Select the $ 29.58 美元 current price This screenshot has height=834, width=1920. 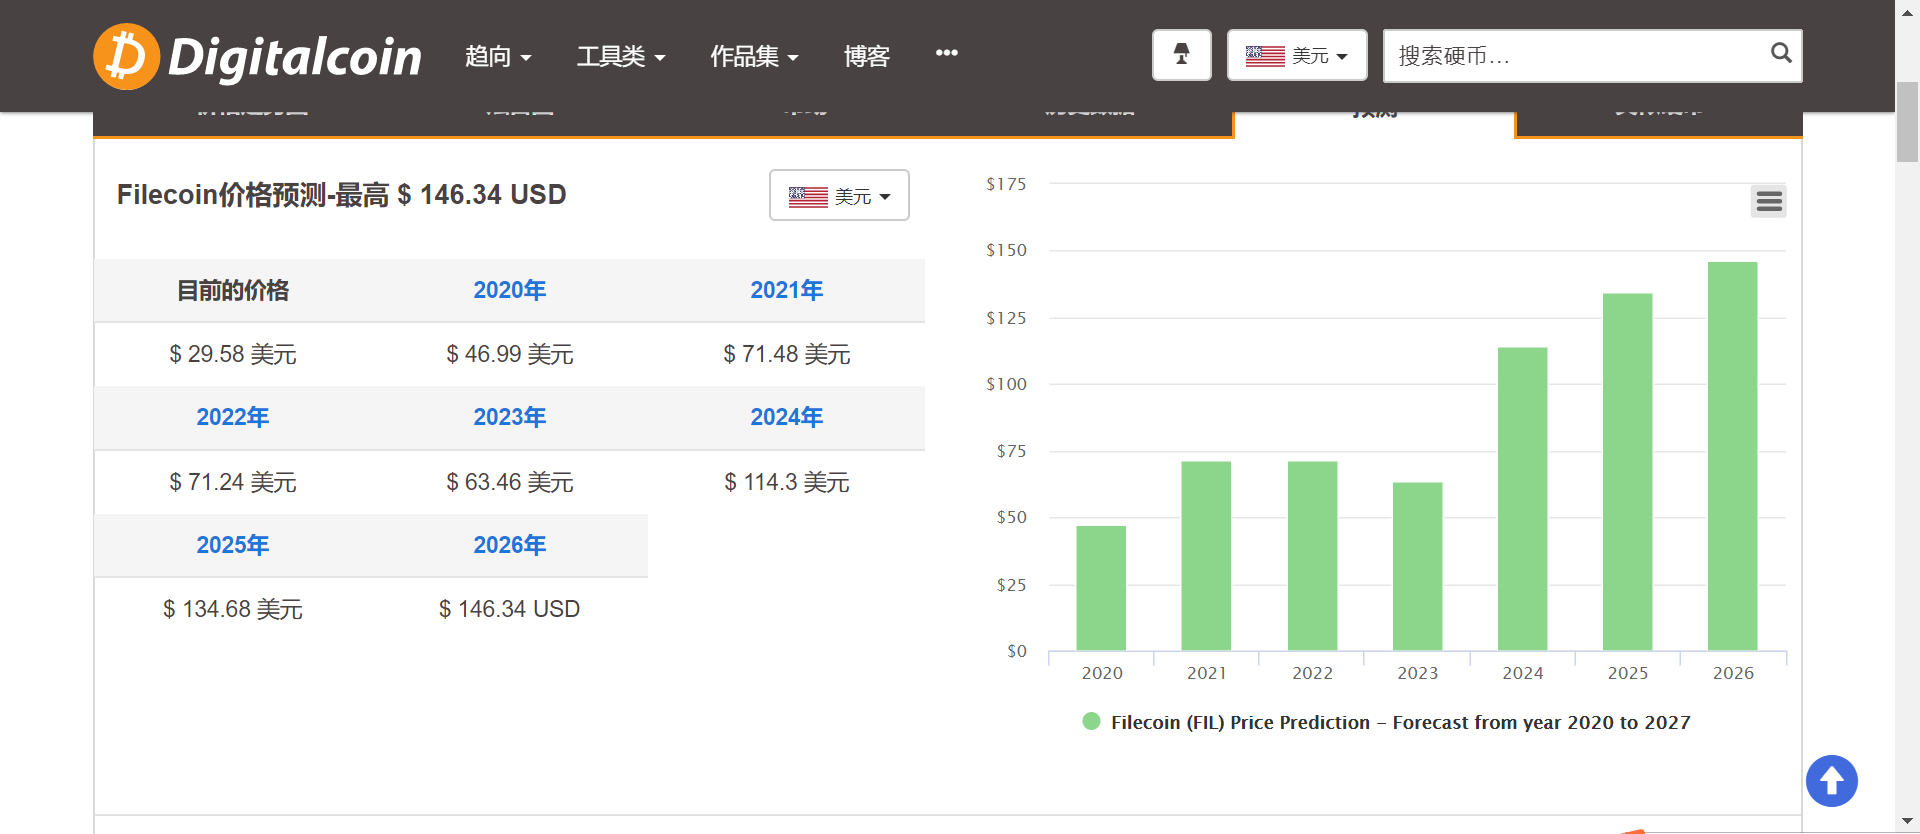[x=233, y=354]
